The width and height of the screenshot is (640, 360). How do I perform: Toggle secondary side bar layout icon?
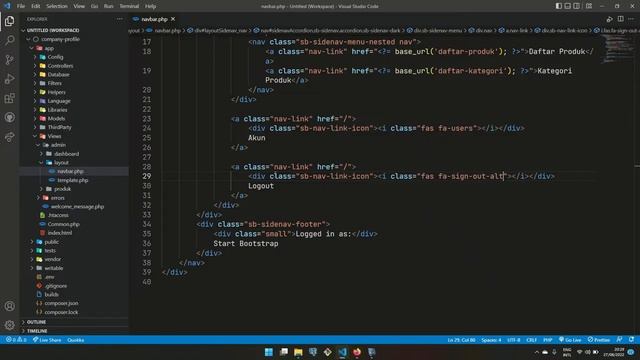click(576, 6)
